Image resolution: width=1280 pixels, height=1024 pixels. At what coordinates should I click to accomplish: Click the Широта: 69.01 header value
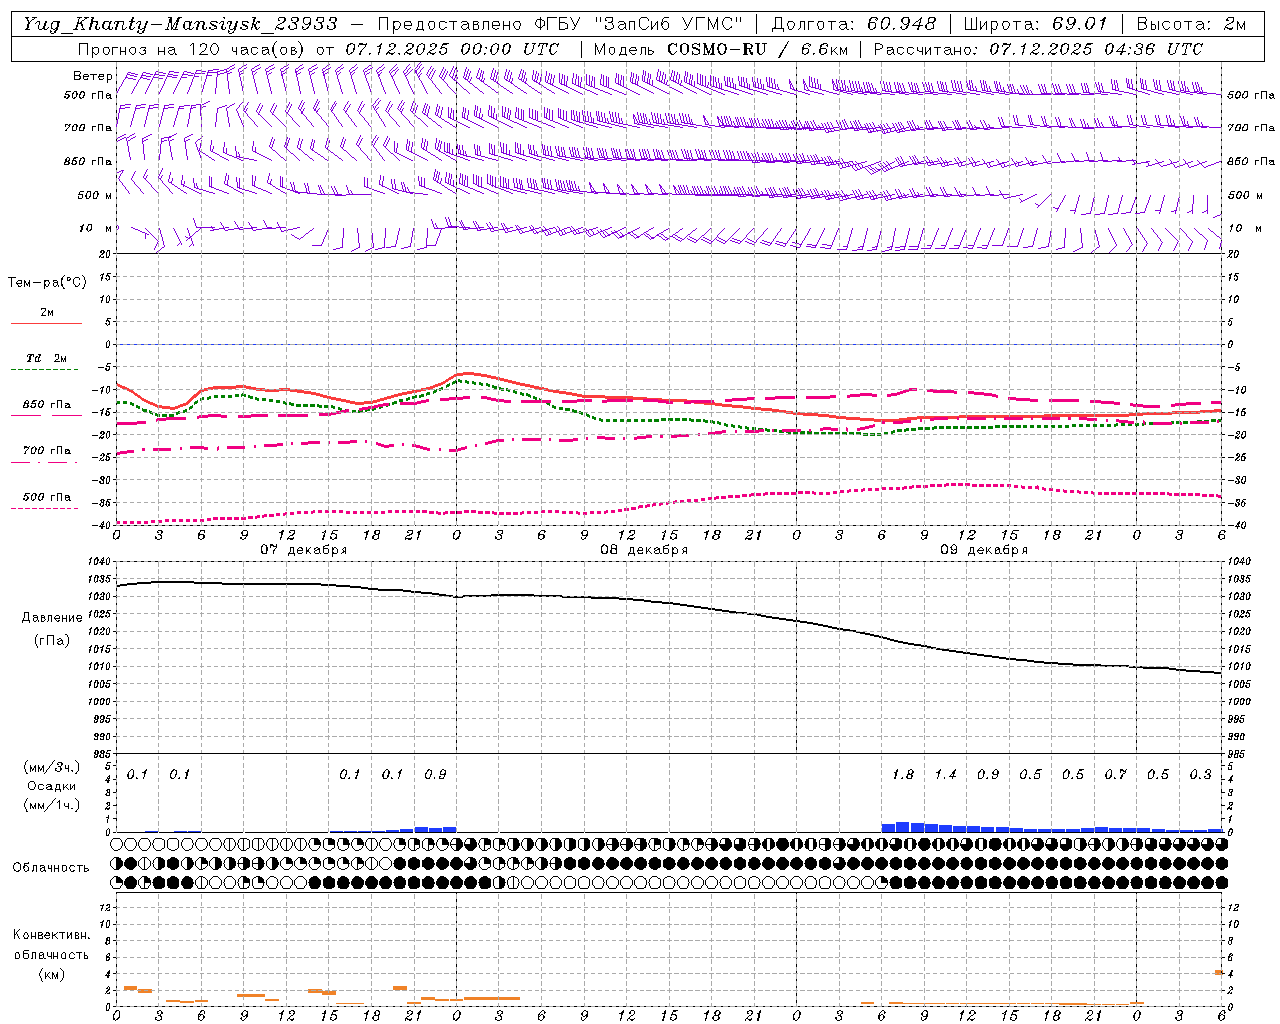1035,24
